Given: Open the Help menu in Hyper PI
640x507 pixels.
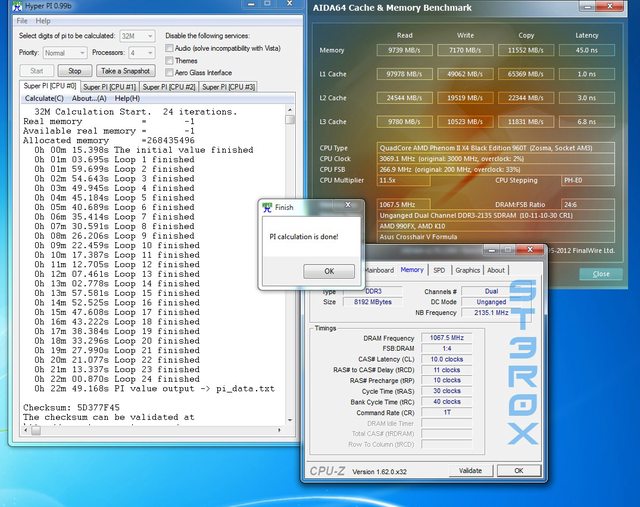Looking at the screenshot, I should tap(43, 21).
